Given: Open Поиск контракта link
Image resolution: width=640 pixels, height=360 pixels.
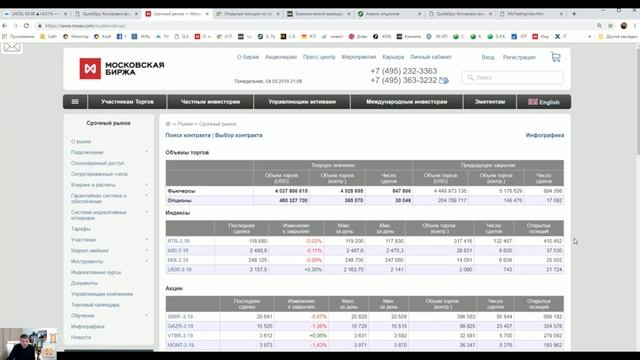Looking at the screenshot, I should [188, 135].
